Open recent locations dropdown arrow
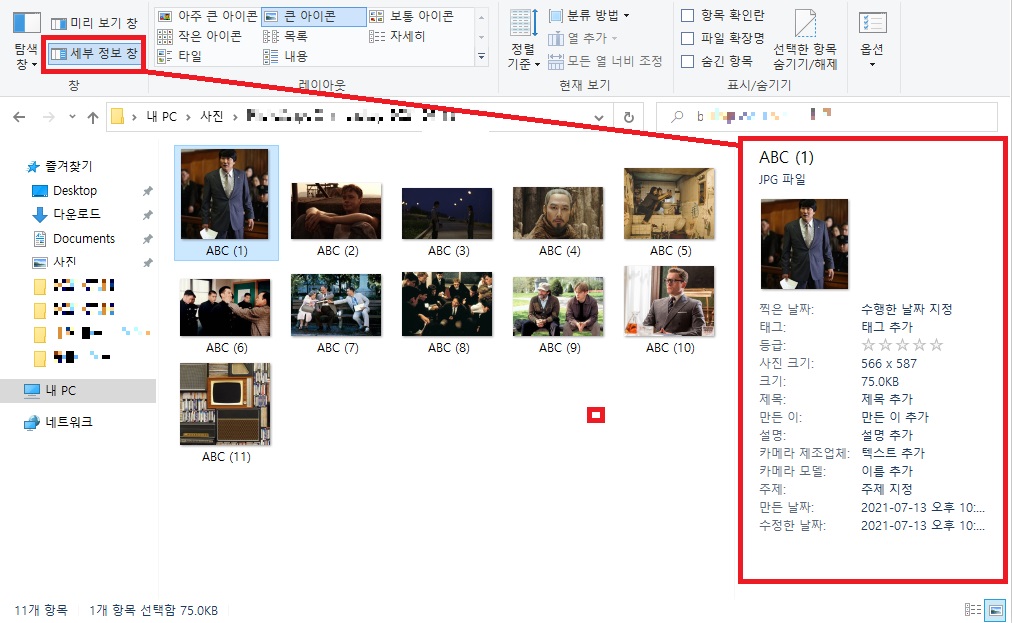The image size is (1012, 623). point(72,117)
